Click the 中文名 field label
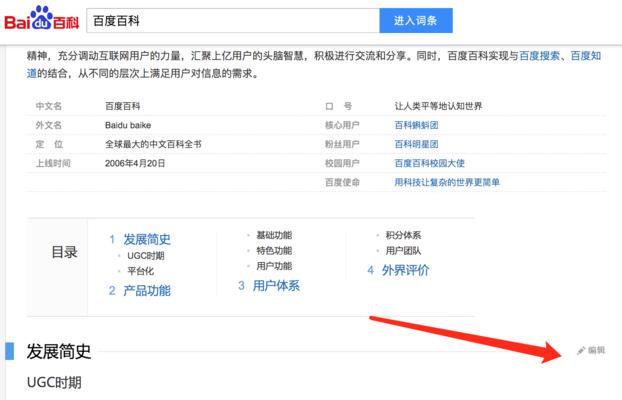622x400 pixels. (x=49, y=106)
